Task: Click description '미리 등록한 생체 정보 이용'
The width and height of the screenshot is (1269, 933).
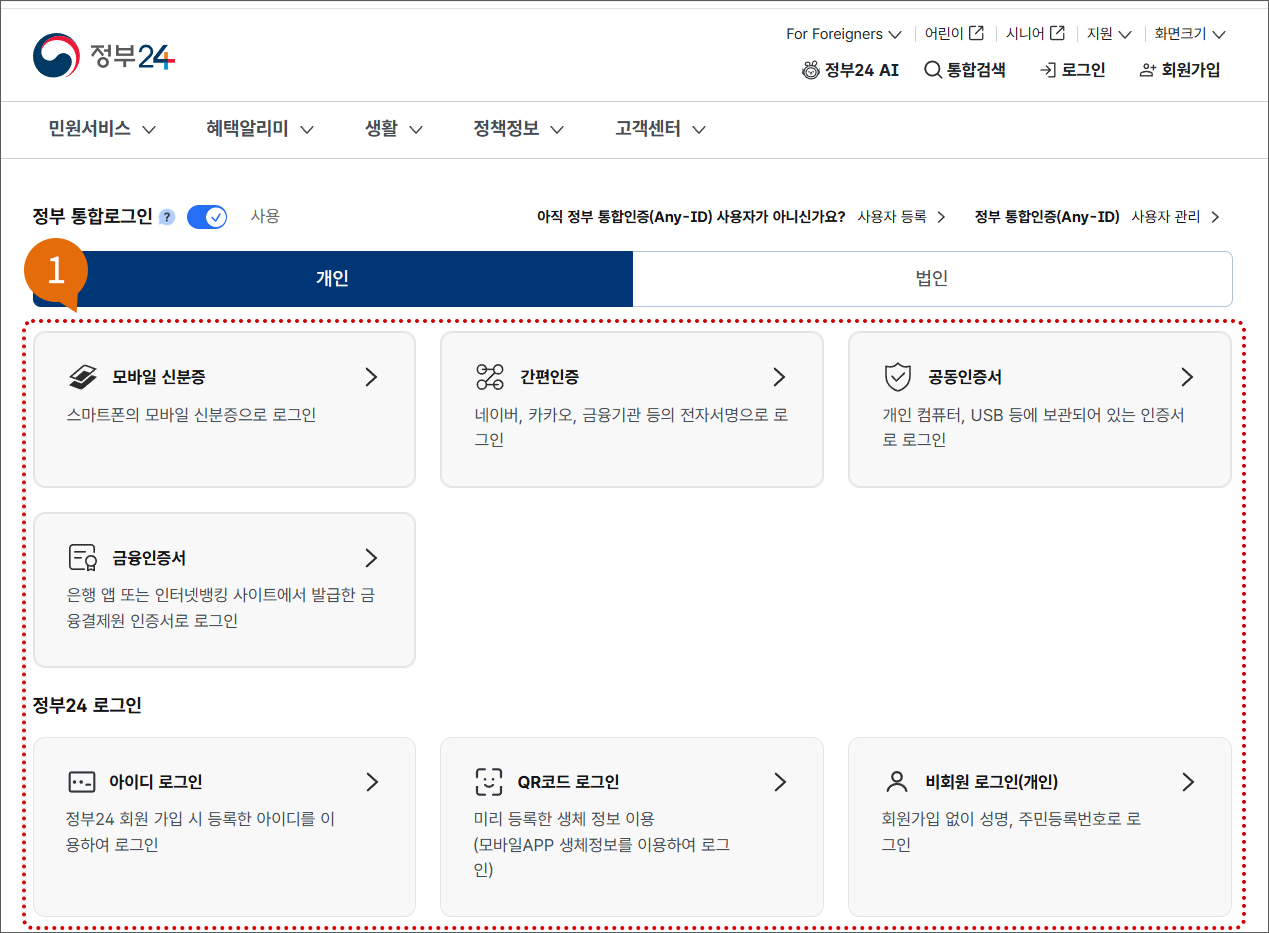Action: click(x=565, y=818)
